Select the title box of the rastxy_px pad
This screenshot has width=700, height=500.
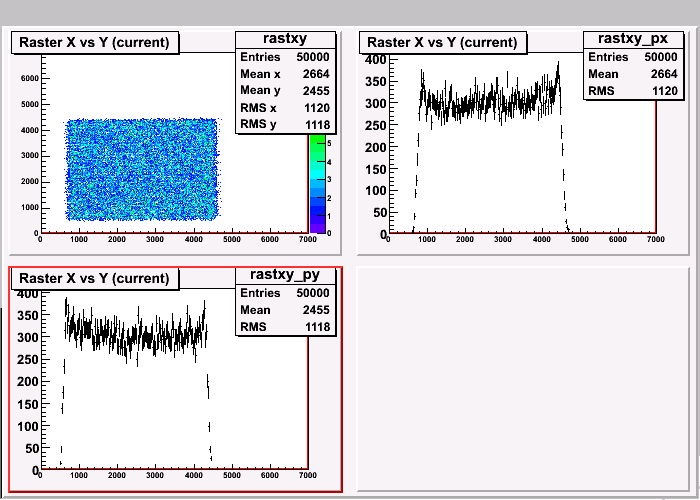443,42
